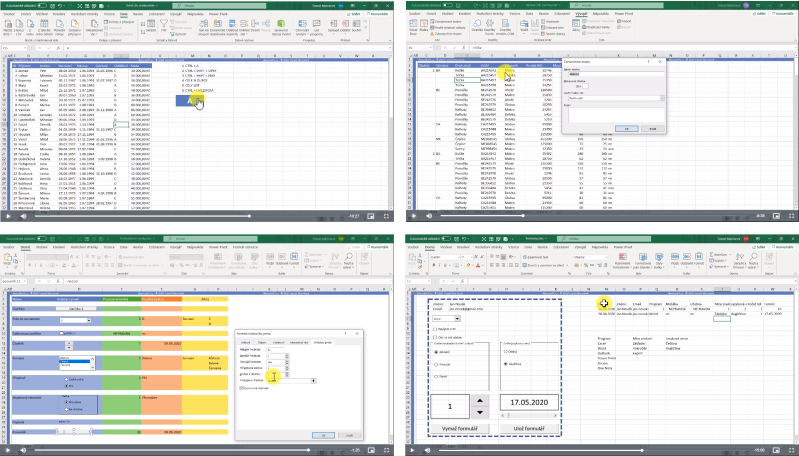Image resolution: width=799 pixels, height=456 pixels.
Task: Tick the checkbox directly under the form's dropdown
Action: (x=435, y=330)
